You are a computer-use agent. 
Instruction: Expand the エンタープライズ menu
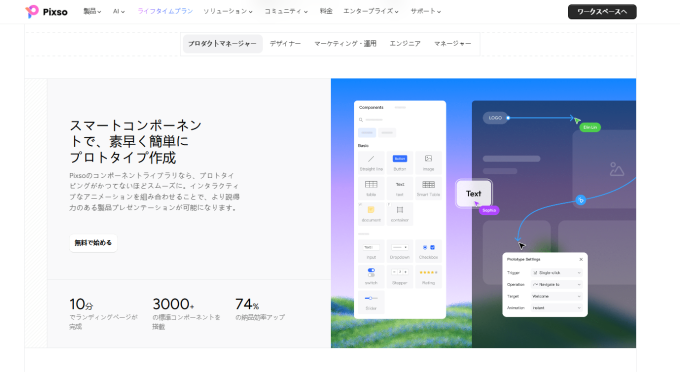[371, 11]
